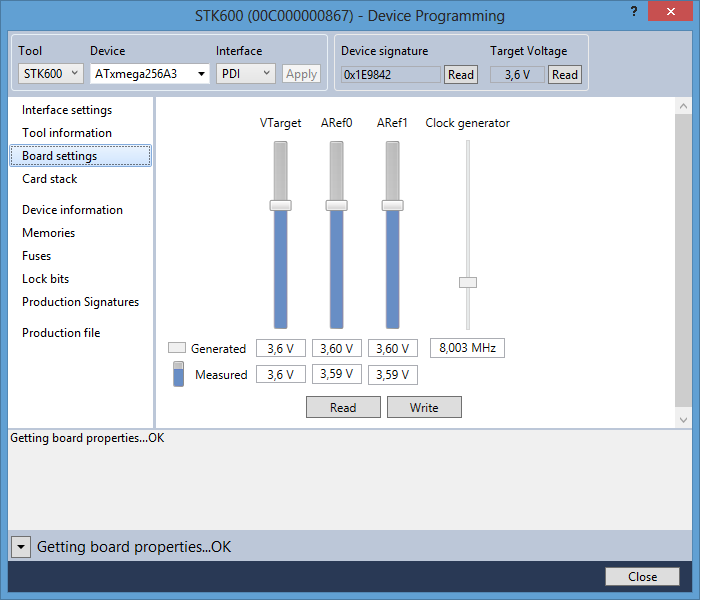Open Tool information page
This screenshot has width=708, height=606.
pos(68,134)
